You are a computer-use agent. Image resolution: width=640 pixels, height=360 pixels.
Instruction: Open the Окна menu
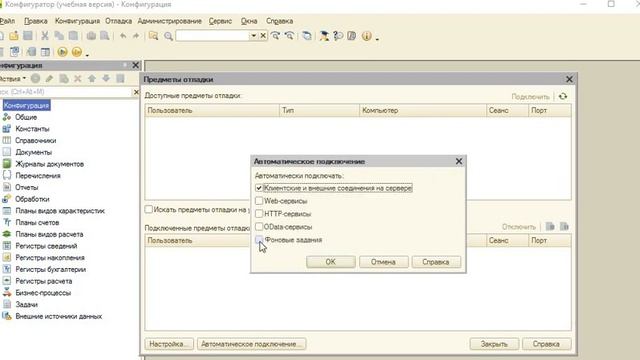click(x=249, y=21)
